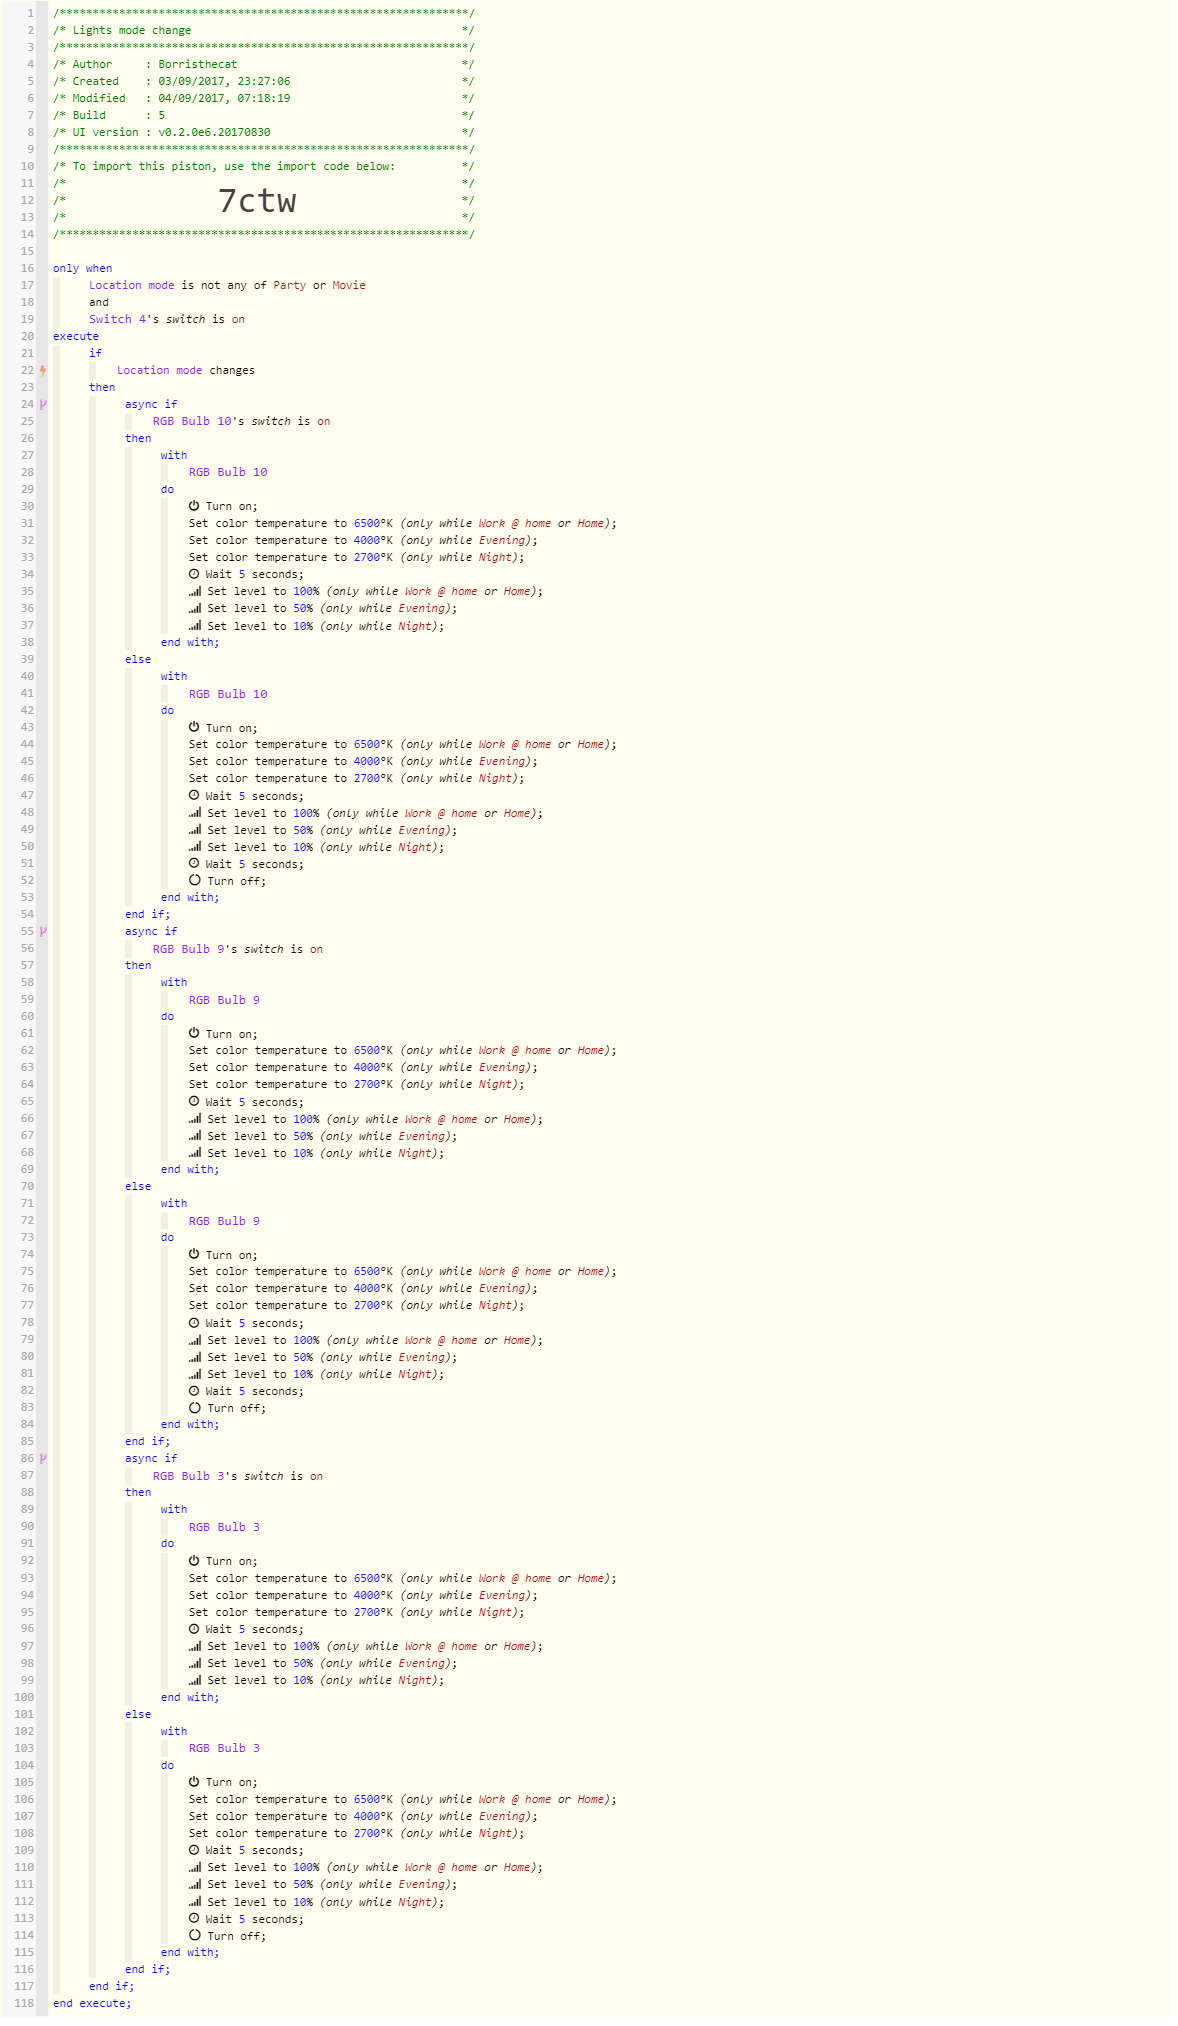Click the 'else' keyword on line 101
The height and width of the screenshot is (2026, 1178).
point(138,1713)
